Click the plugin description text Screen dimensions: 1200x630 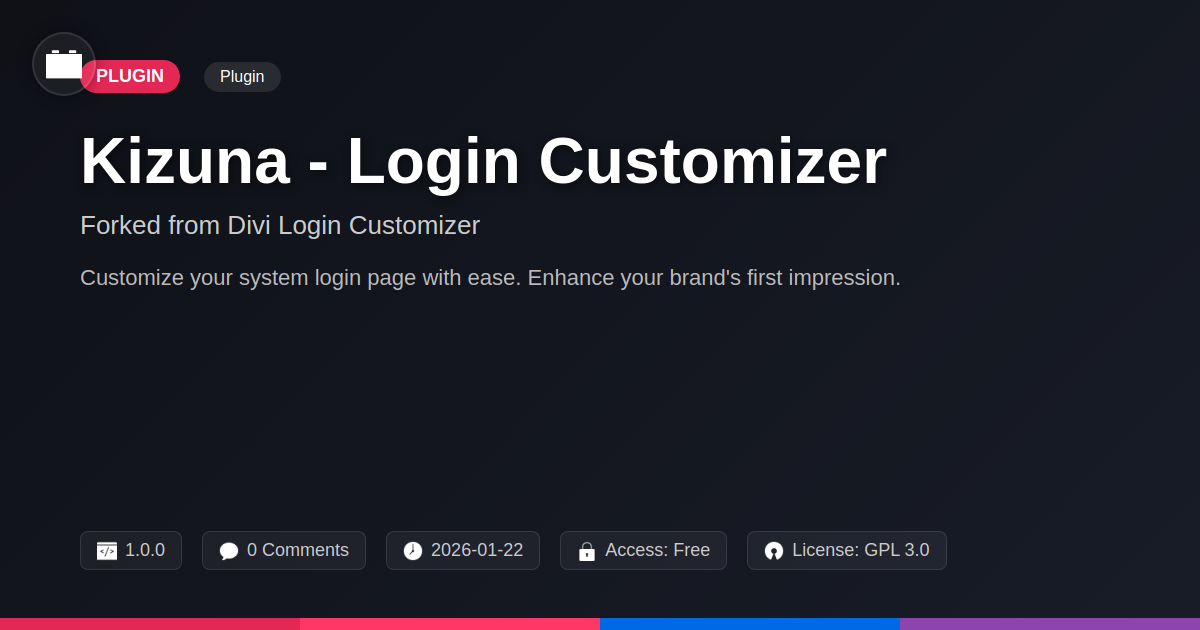coord(490,278)
